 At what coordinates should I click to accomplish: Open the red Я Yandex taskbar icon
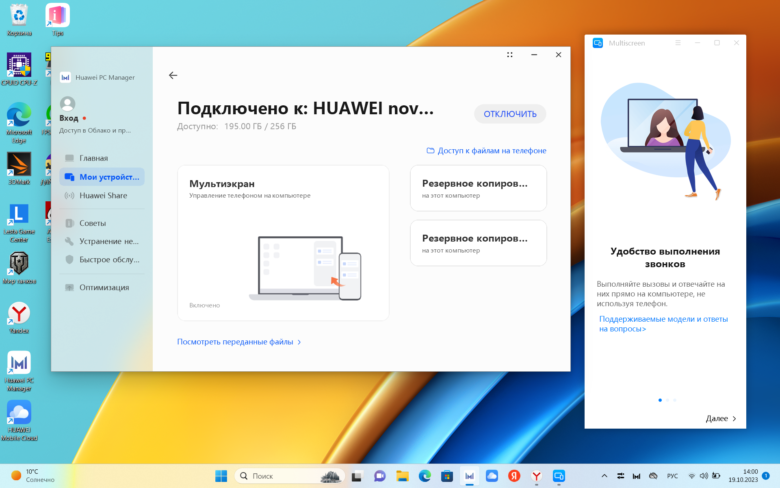(x=514, y=476)
